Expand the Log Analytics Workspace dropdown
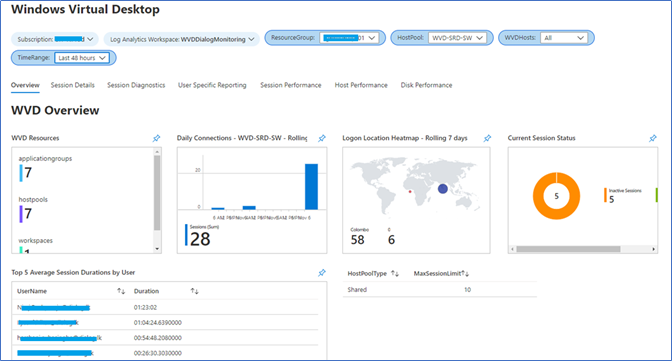The height and width of the screenshot is (361, 672). coord(182,39)
